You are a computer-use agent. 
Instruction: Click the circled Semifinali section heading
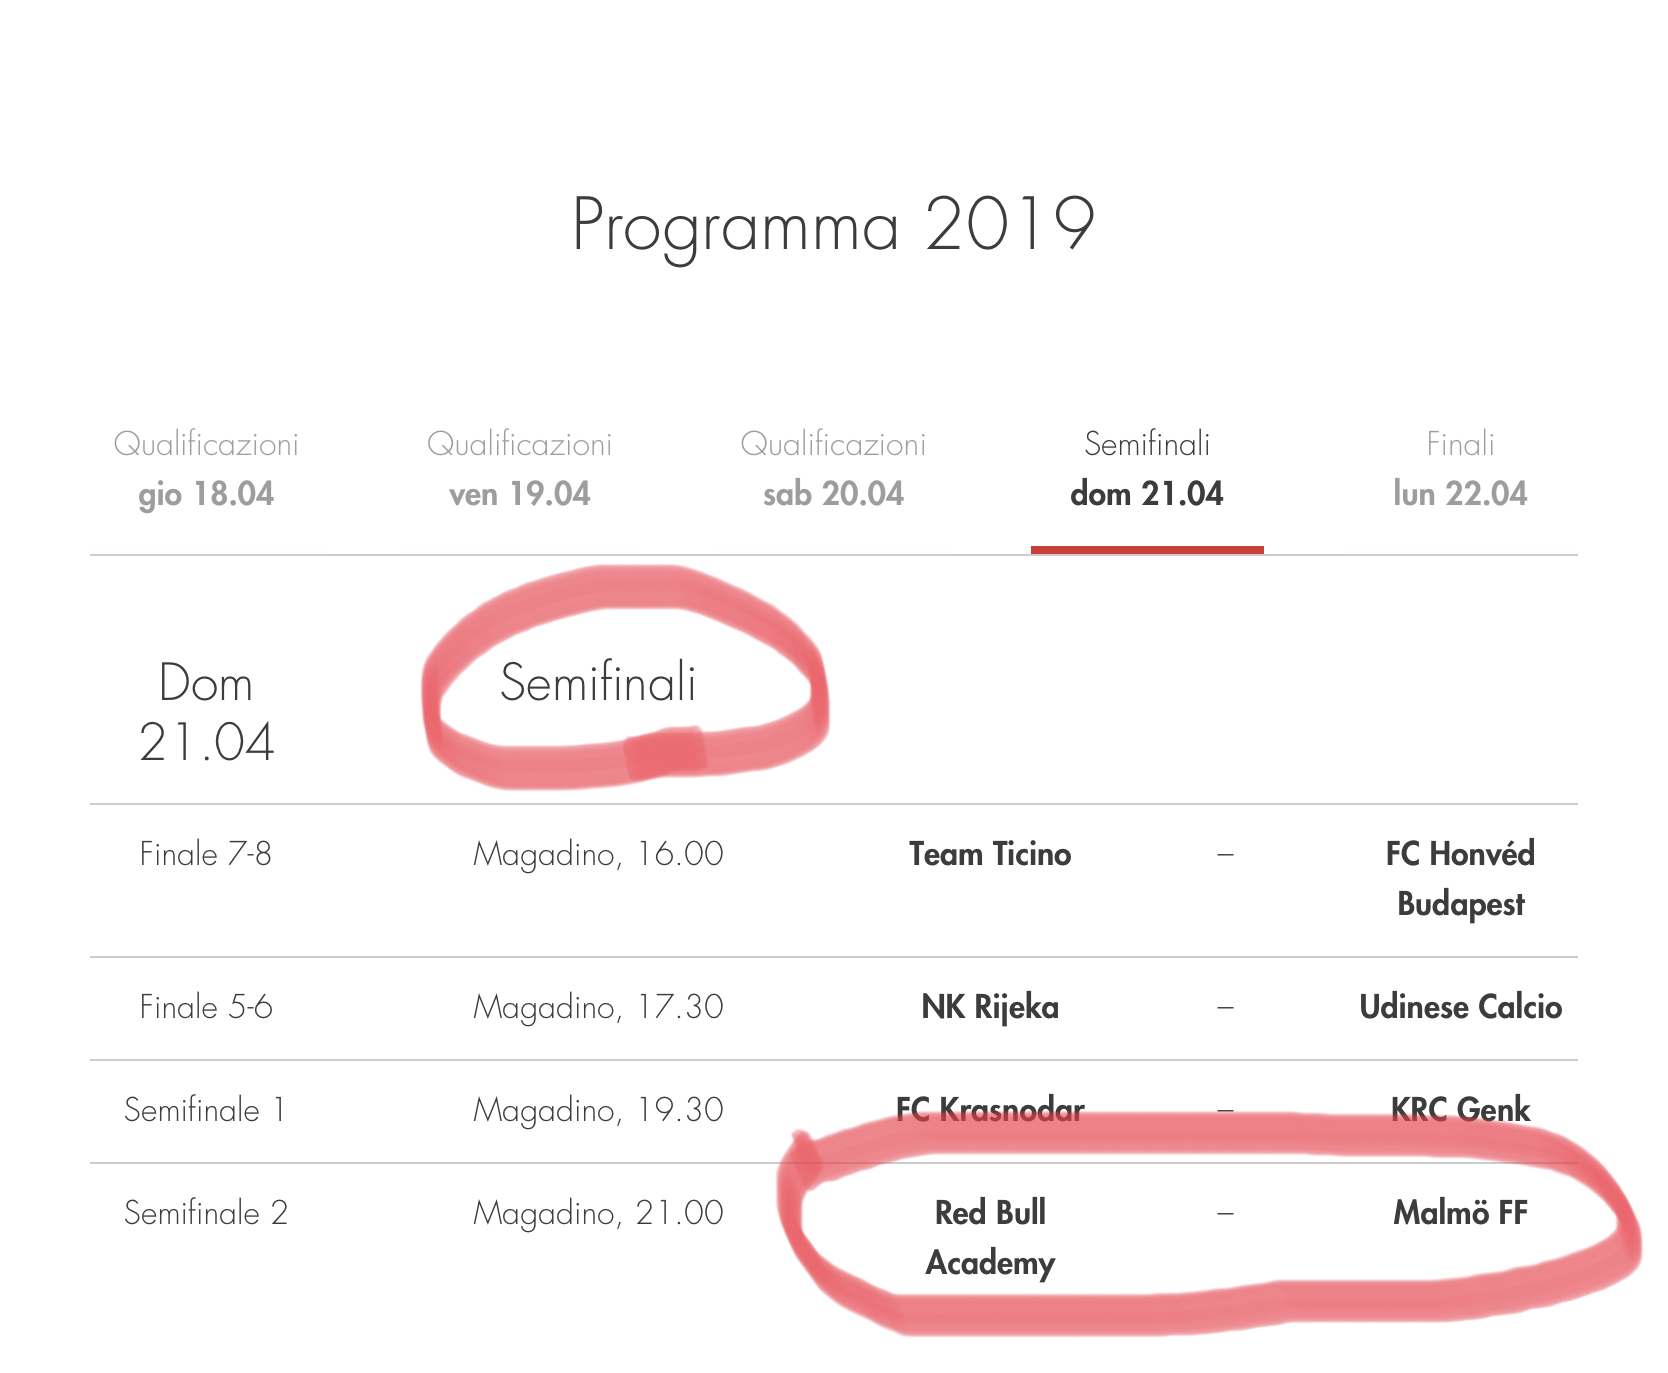(x=598, y=683)
